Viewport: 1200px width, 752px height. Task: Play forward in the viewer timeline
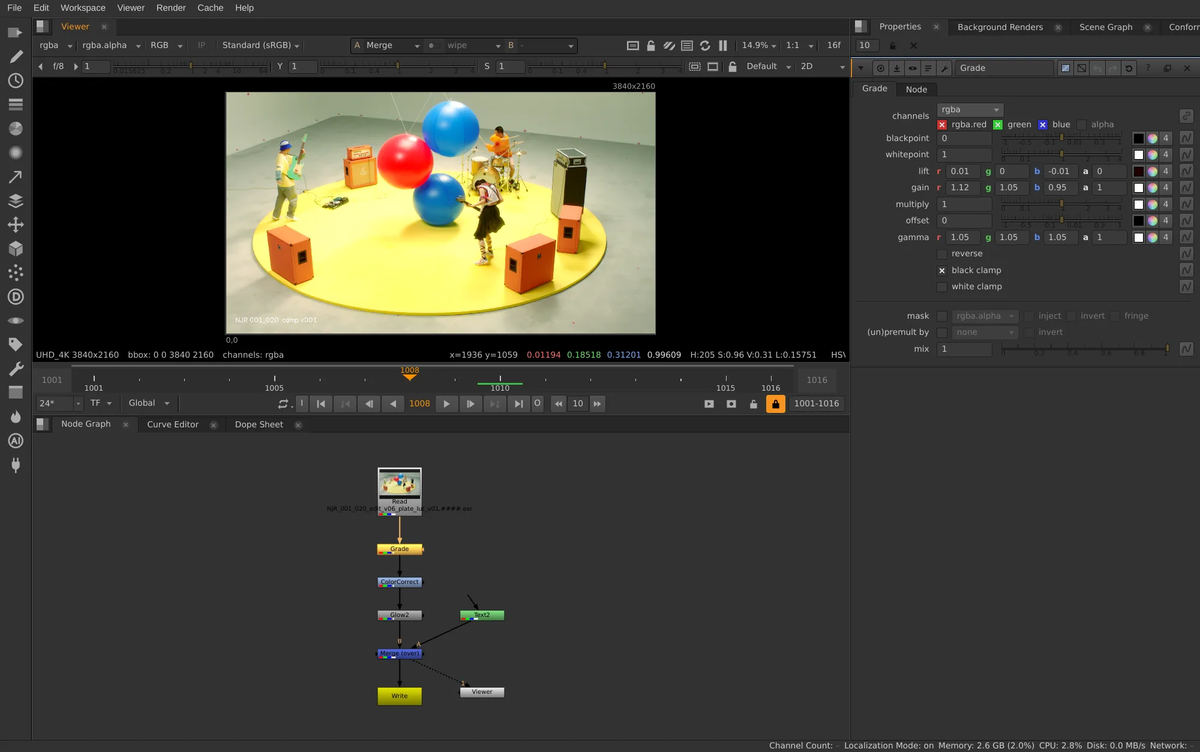click(x=446, y=404)
